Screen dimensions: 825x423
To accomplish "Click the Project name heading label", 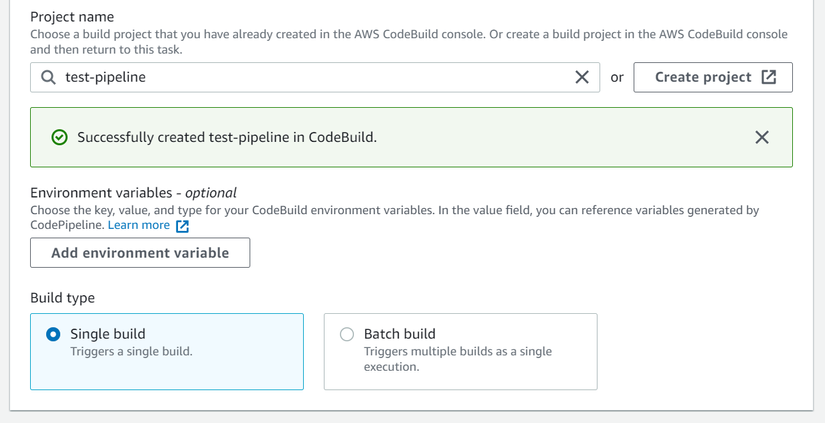I will coord(72,17).
